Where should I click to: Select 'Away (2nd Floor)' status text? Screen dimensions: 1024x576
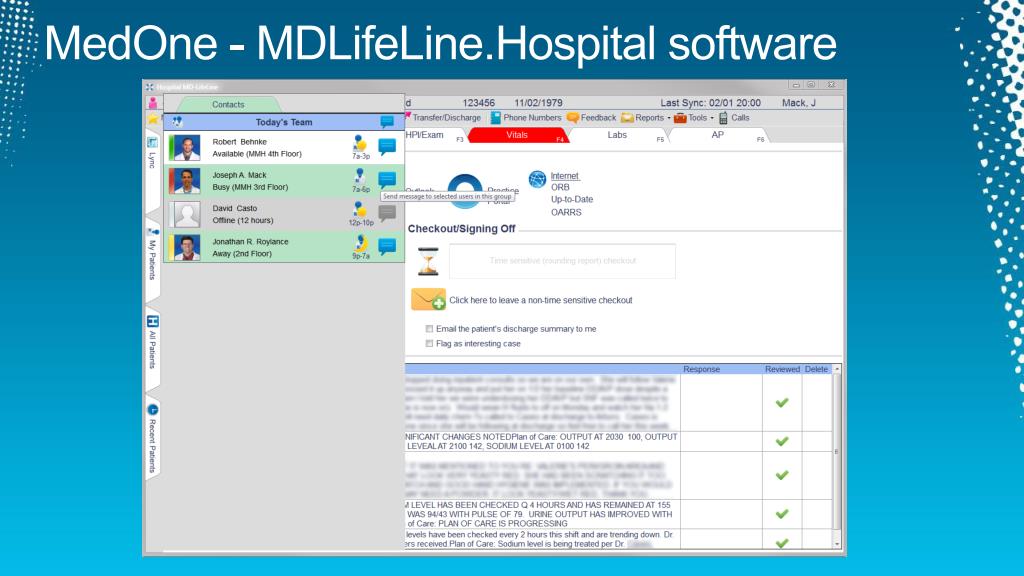click(x=242, y=254)
